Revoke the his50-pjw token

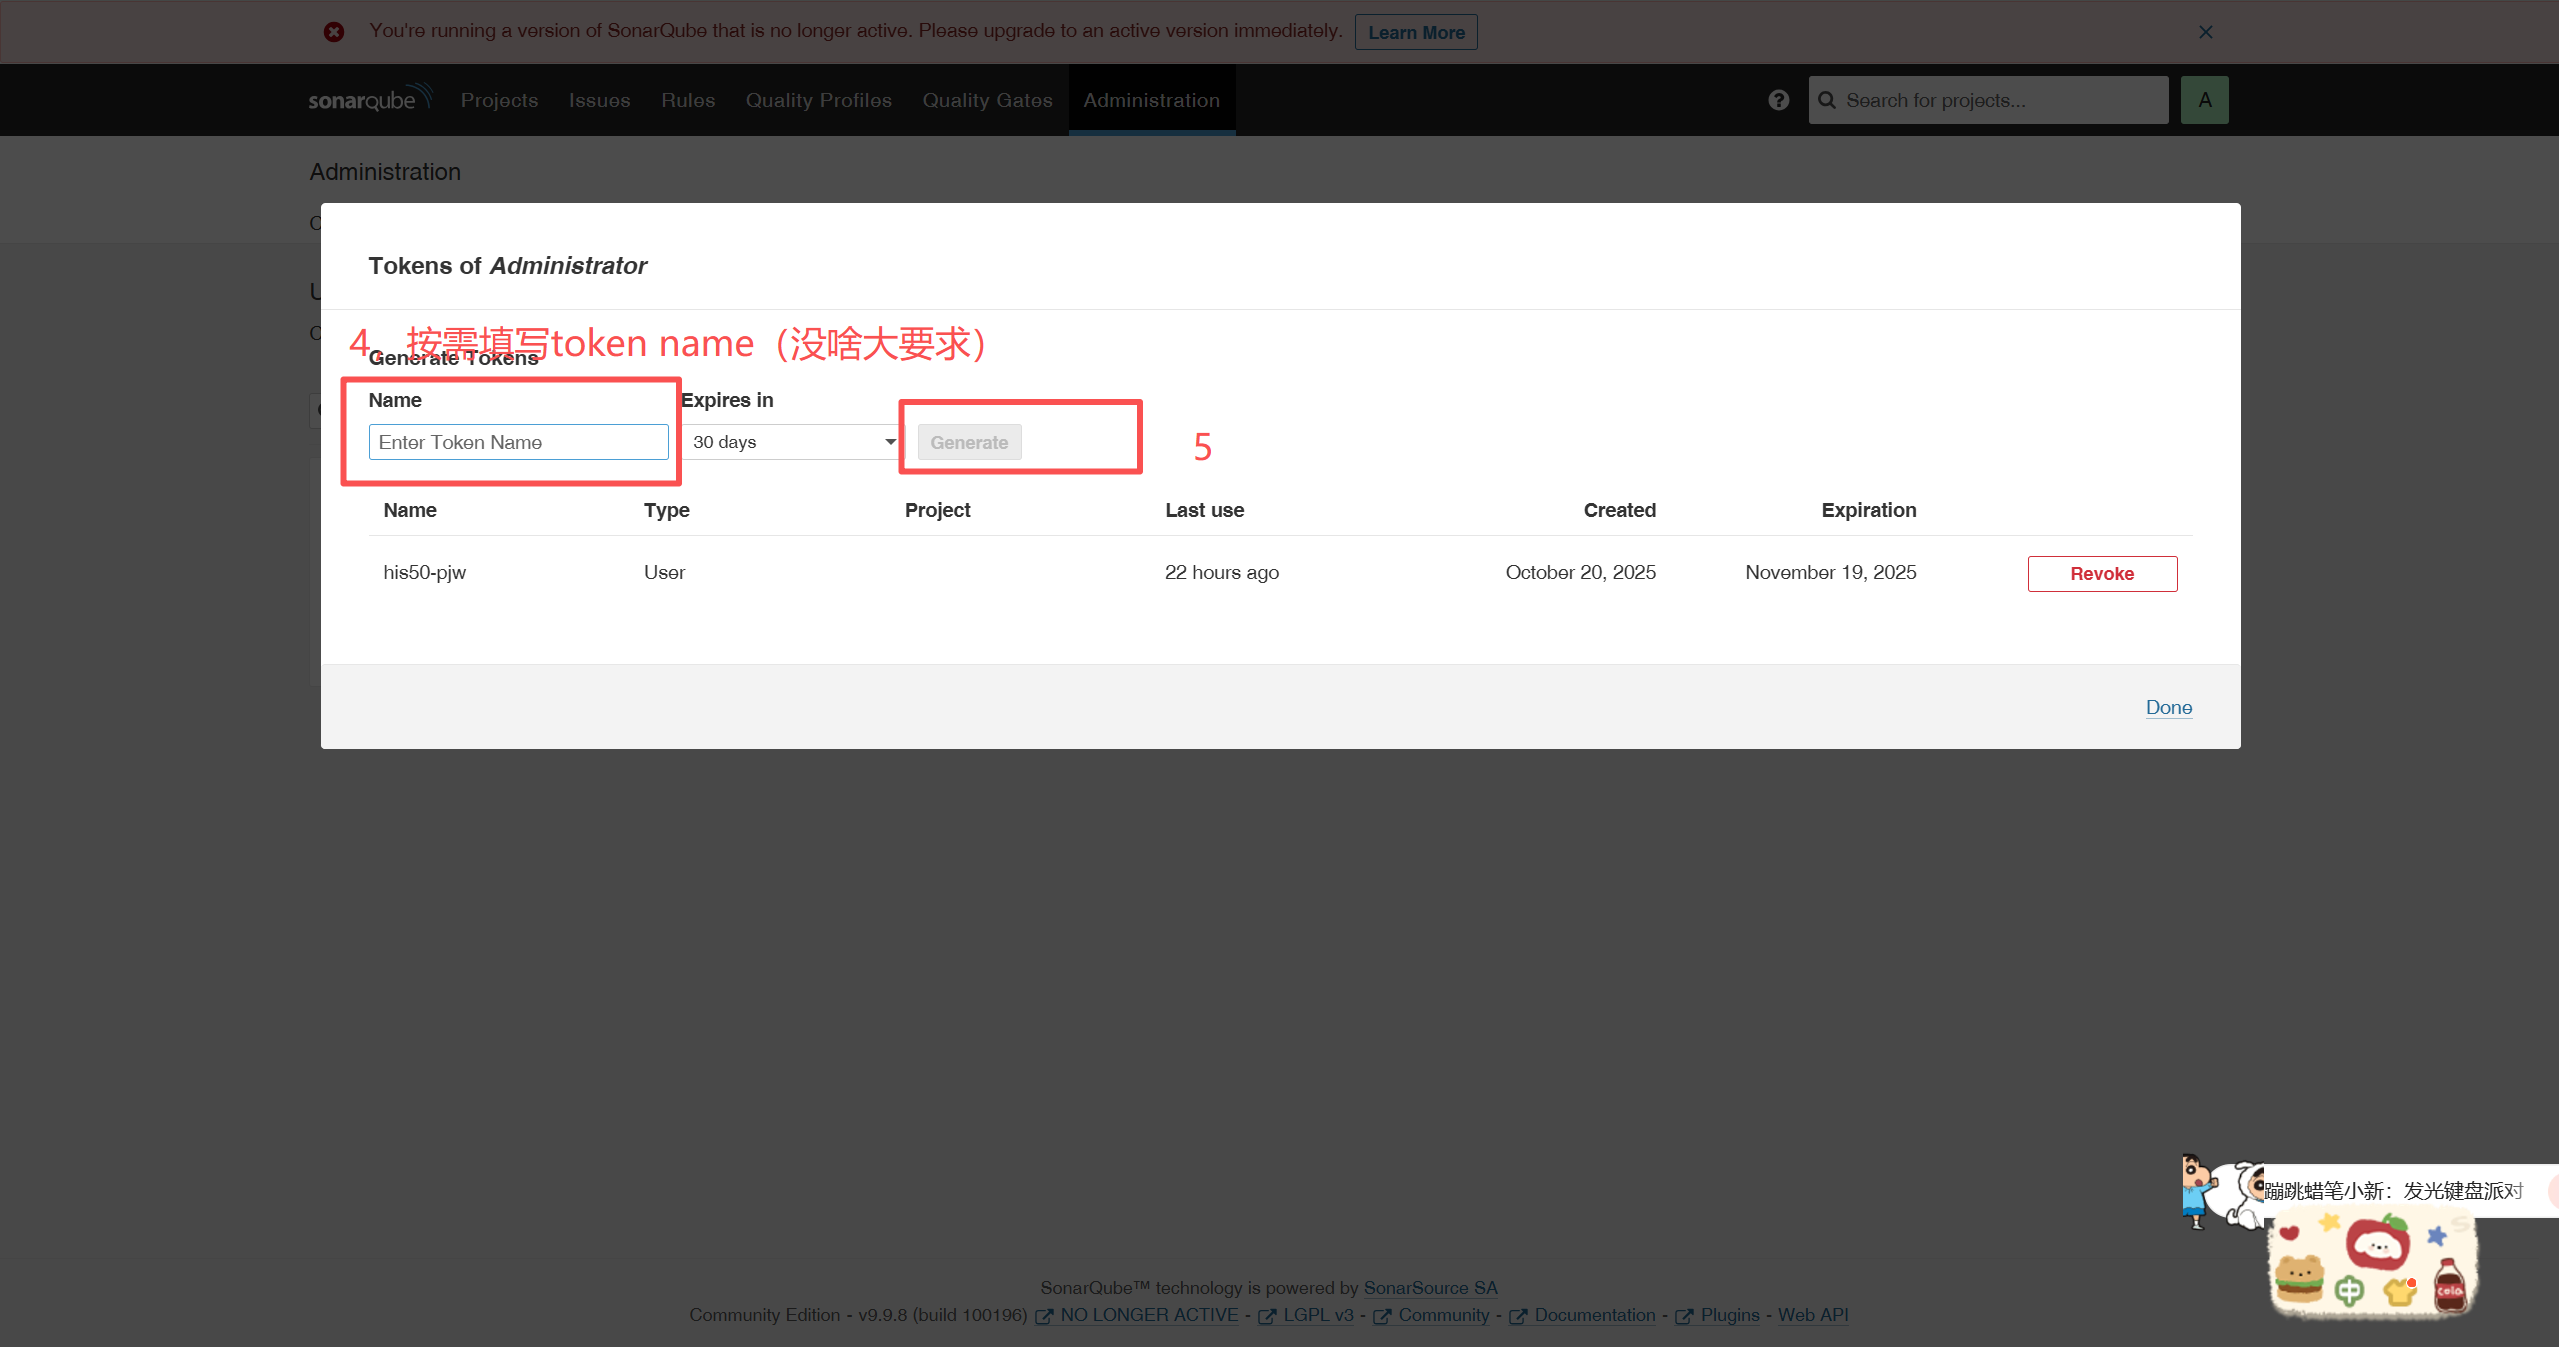(2101, 574)
